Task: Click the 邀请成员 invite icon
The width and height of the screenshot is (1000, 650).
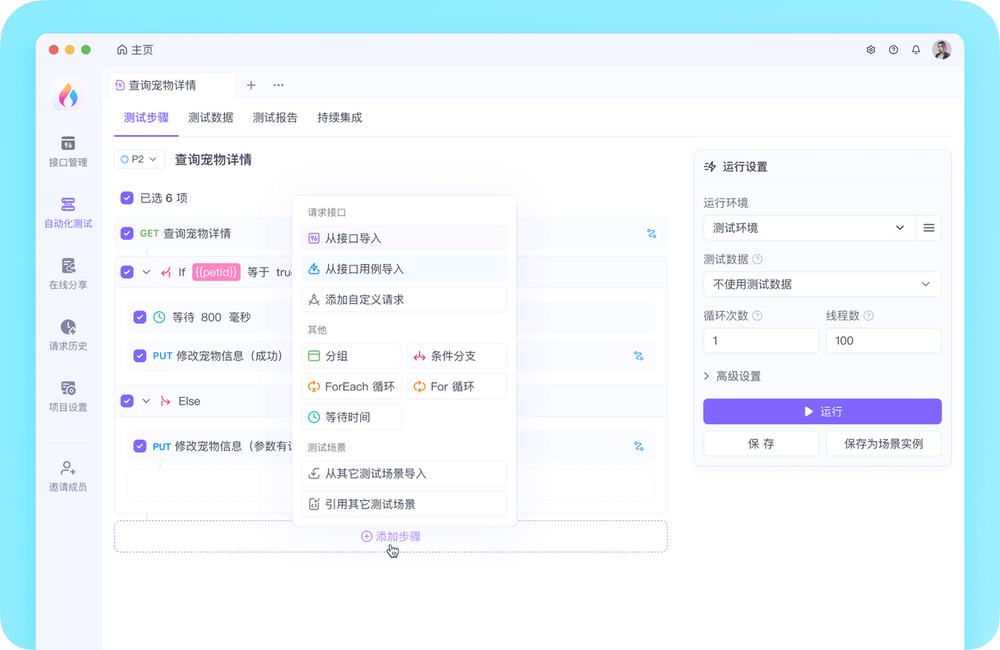Action: point(67,473)
